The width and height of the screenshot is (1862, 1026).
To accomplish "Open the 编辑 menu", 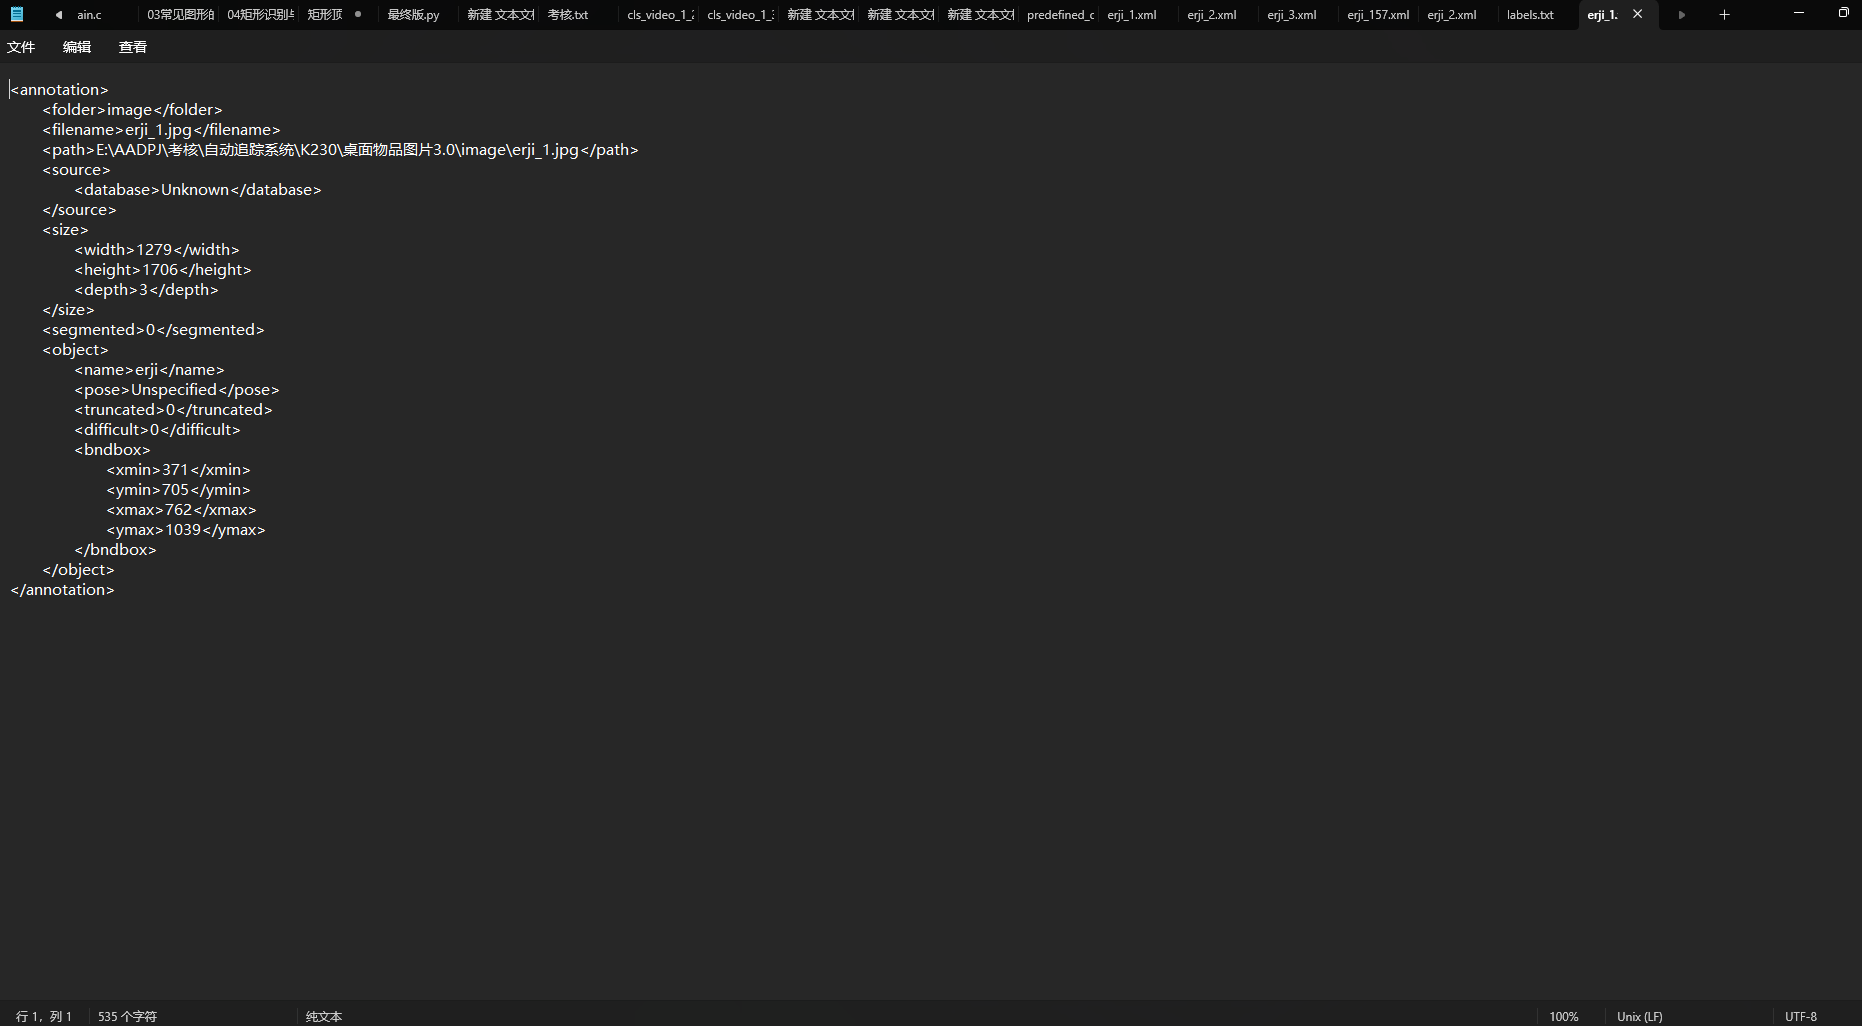I will pyautogui.click(x=77, y=47).
